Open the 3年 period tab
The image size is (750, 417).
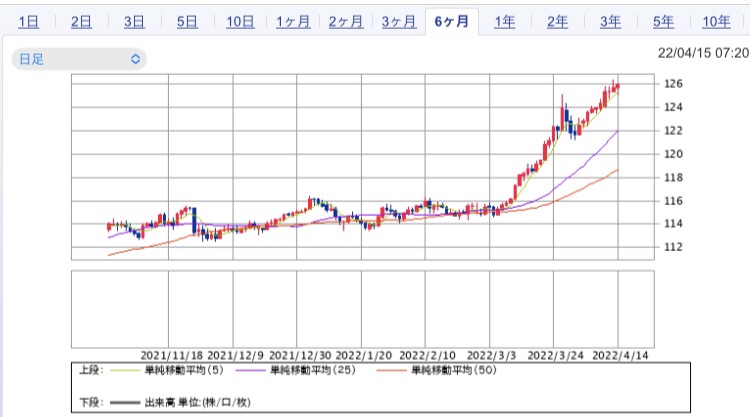pyautogui.click(x=610, y=22)
